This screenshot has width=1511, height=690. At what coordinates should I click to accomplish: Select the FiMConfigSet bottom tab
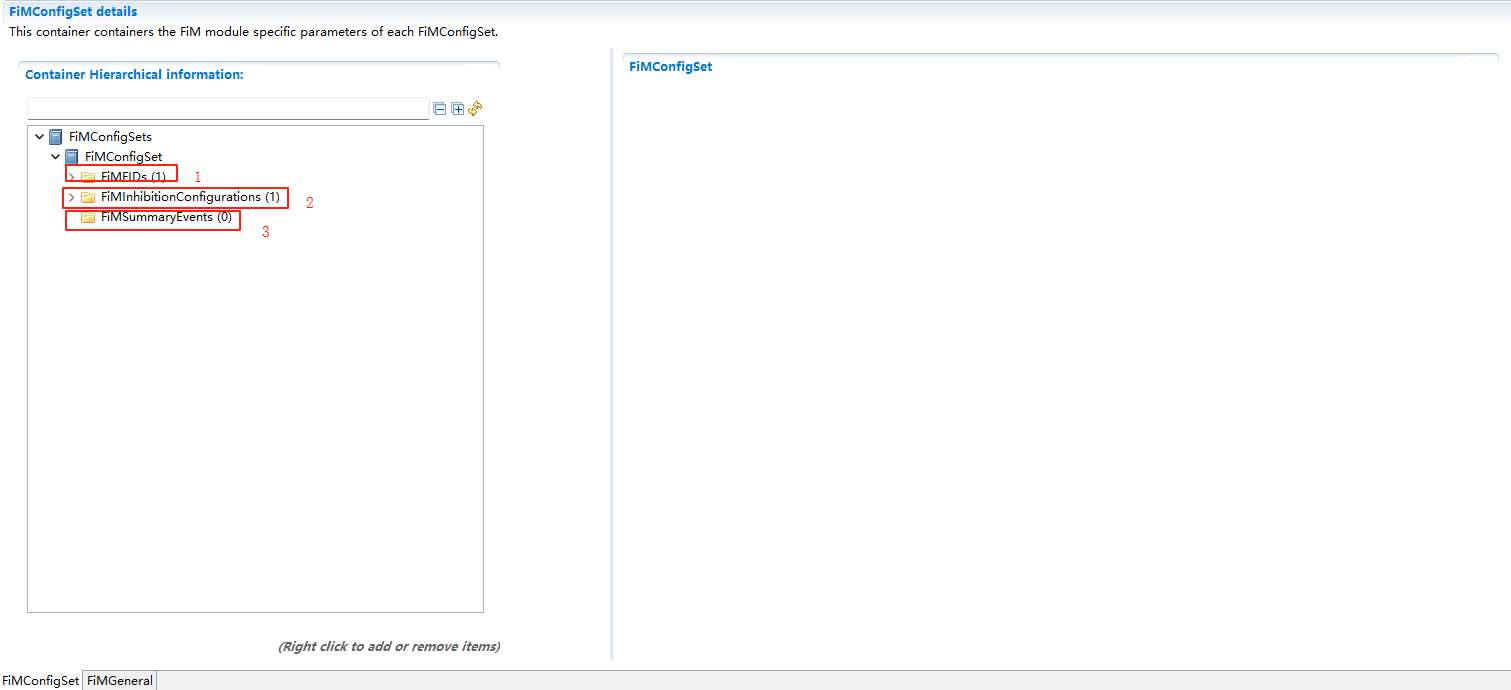point(41,681)
